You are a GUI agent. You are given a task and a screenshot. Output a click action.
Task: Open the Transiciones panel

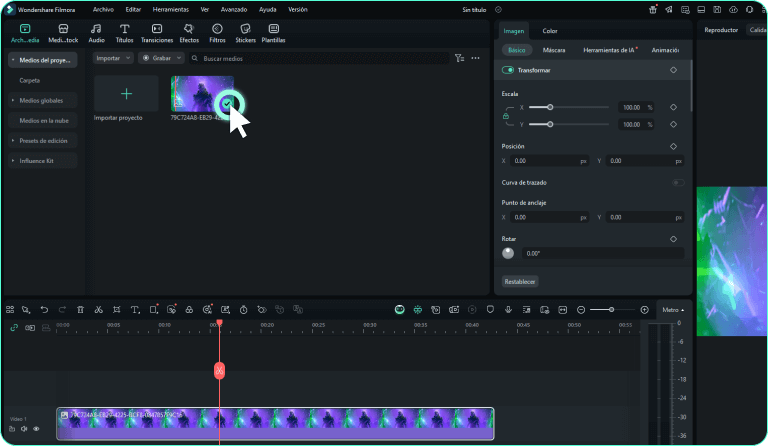[157, 33]
